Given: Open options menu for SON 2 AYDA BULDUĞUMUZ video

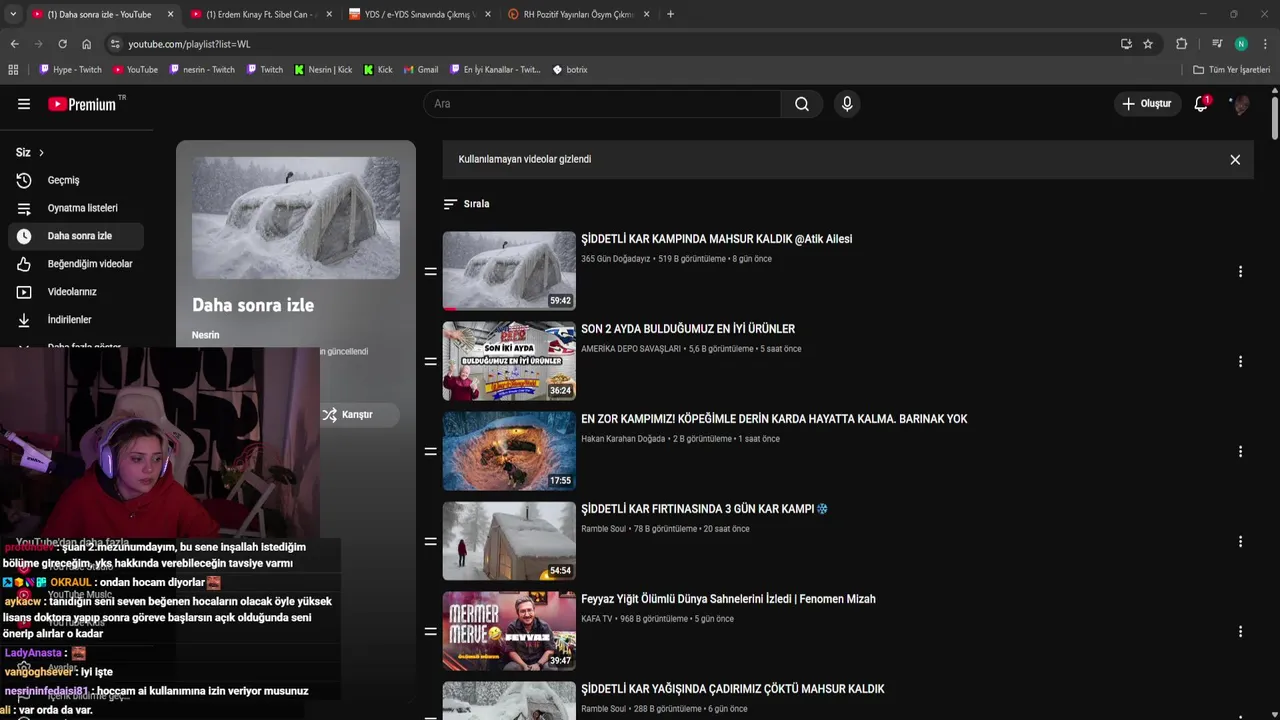Looking at the screenshot, I should click(x=1240, y=361).
